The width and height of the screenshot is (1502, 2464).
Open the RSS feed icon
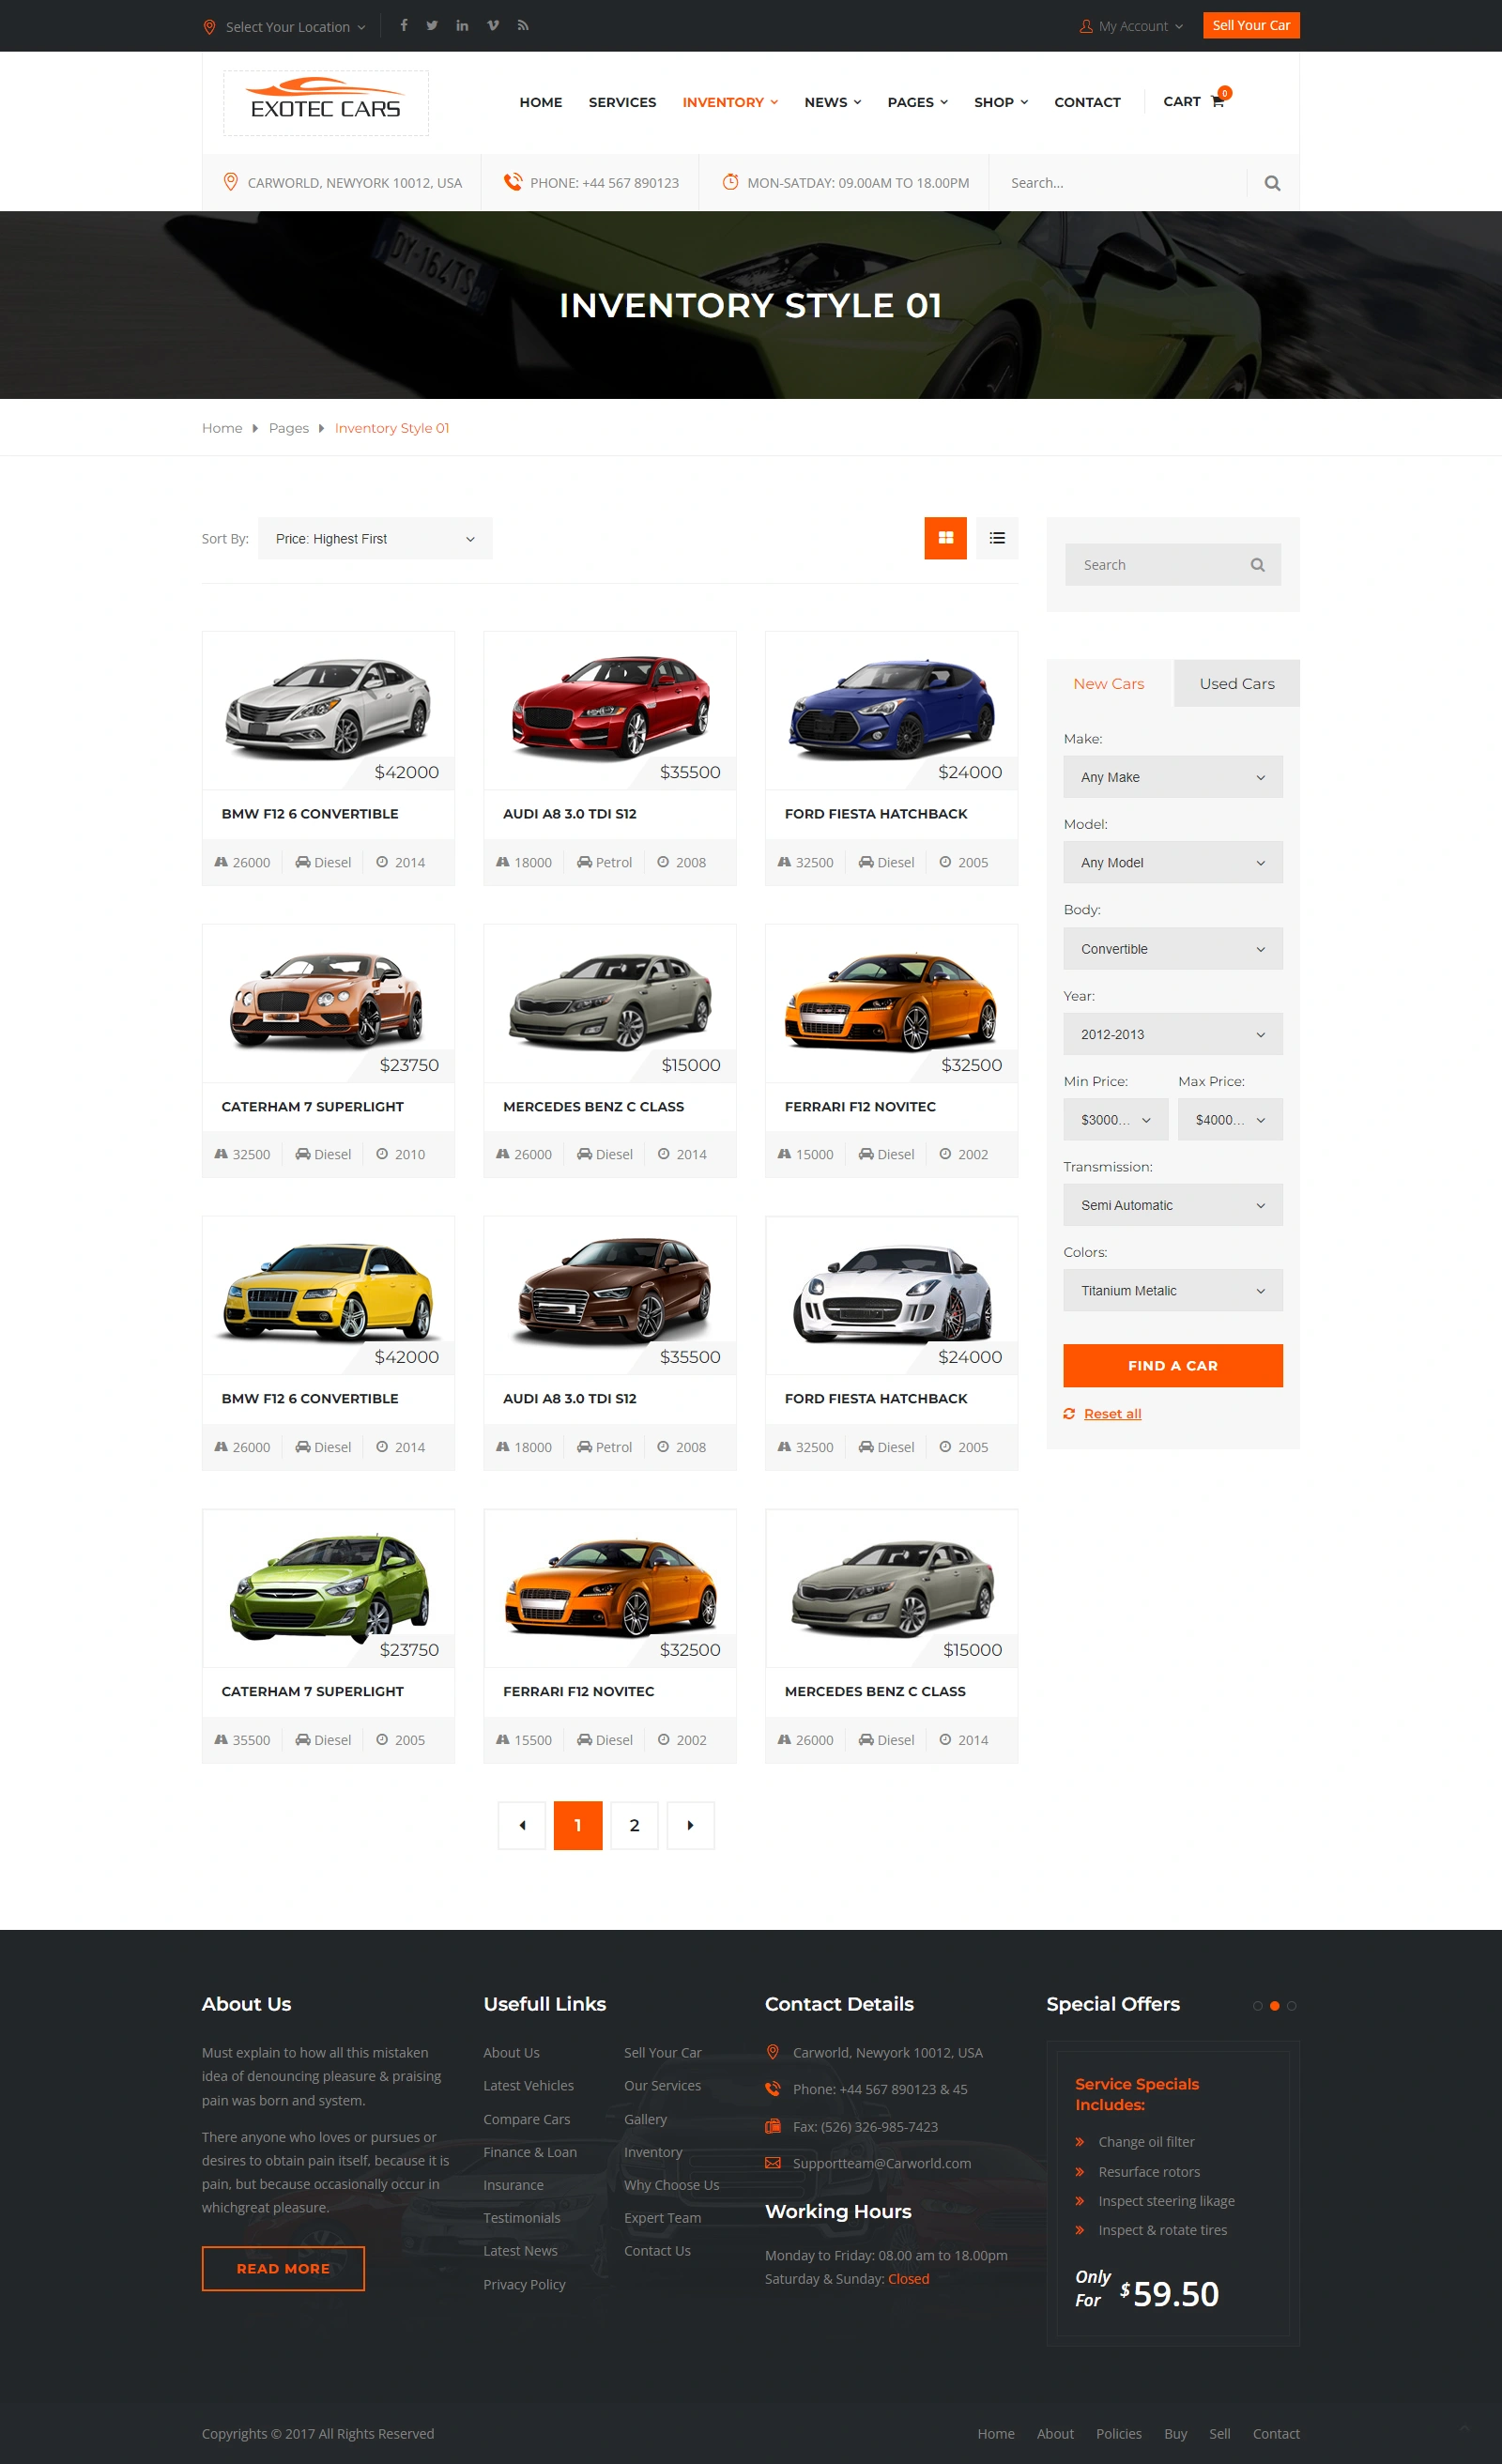[523, 25]
